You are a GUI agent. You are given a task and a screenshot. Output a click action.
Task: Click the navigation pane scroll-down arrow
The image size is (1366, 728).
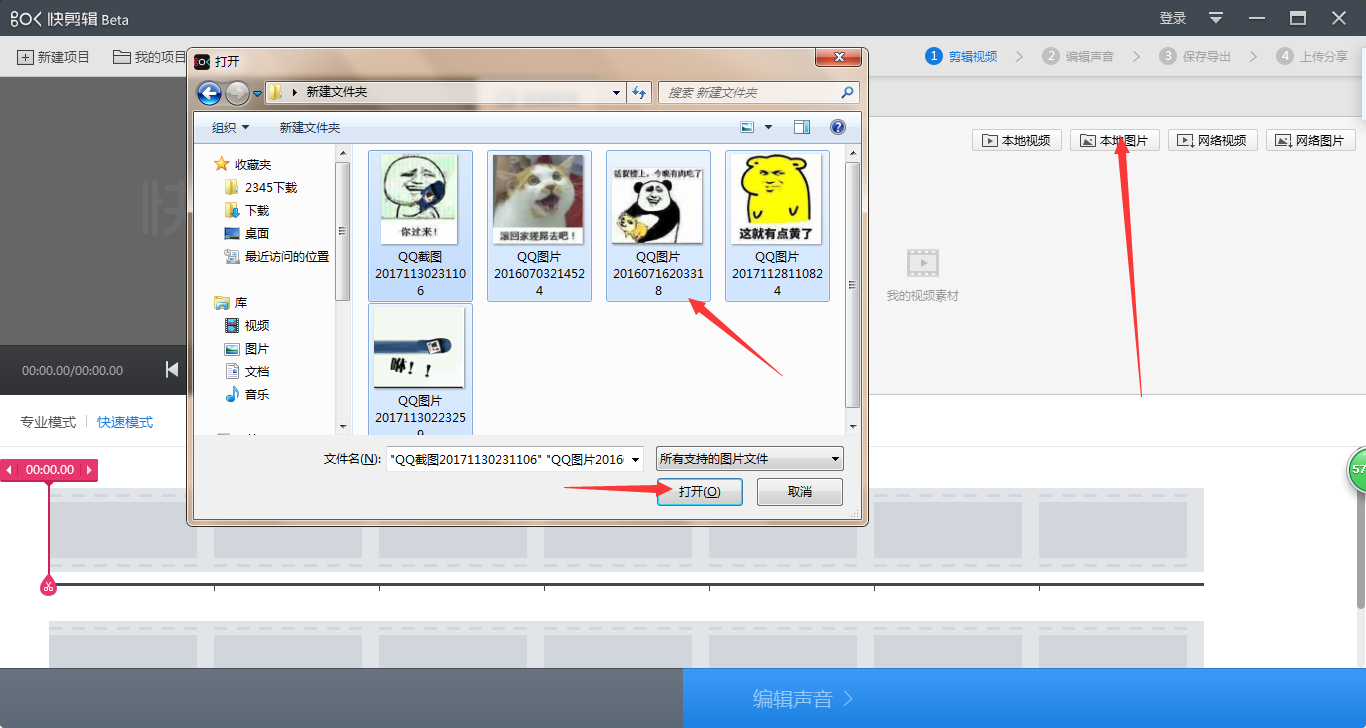pyautogui.click(x=343, y=426)
